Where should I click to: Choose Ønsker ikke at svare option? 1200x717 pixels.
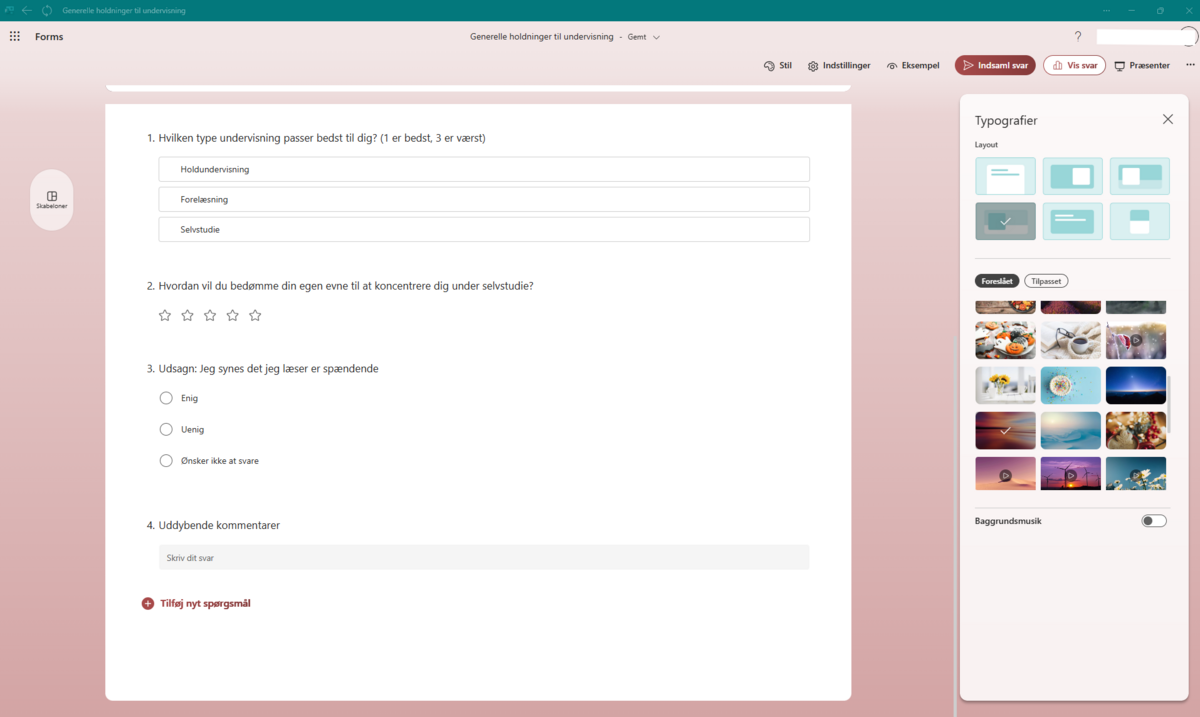(166, 461)
